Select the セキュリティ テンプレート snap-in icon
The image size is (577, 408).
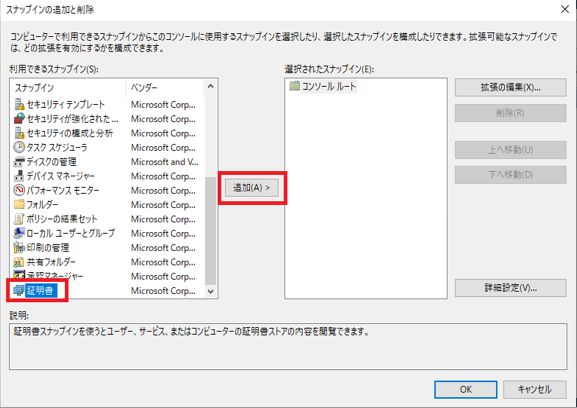tap(19, 104)
